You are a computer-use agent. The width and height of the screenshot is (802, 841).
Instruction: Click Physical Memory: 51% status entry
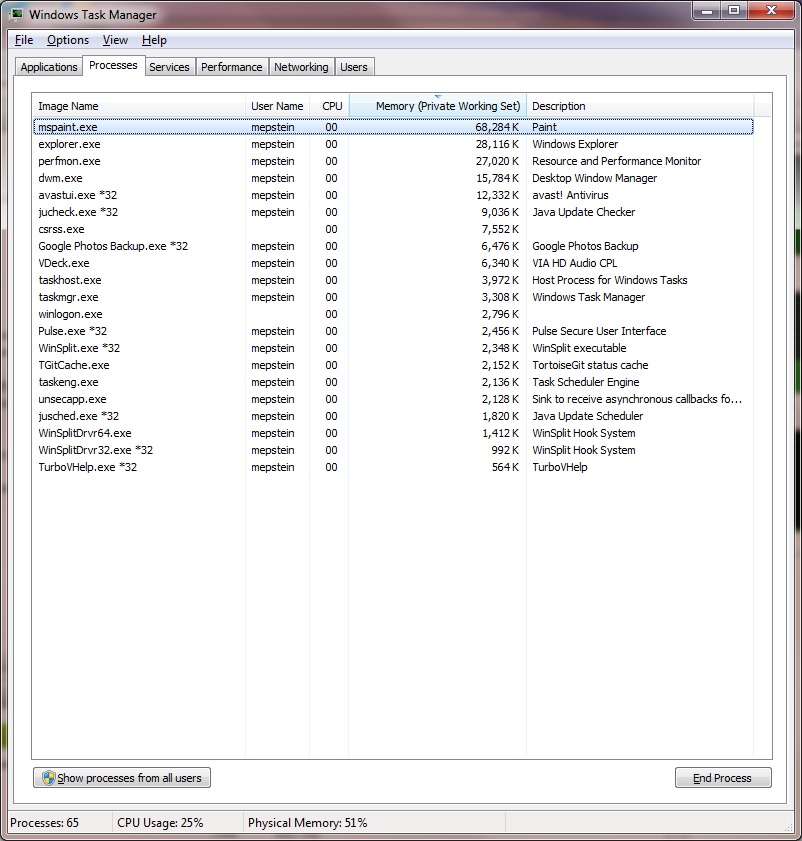(x=307, y=823)
